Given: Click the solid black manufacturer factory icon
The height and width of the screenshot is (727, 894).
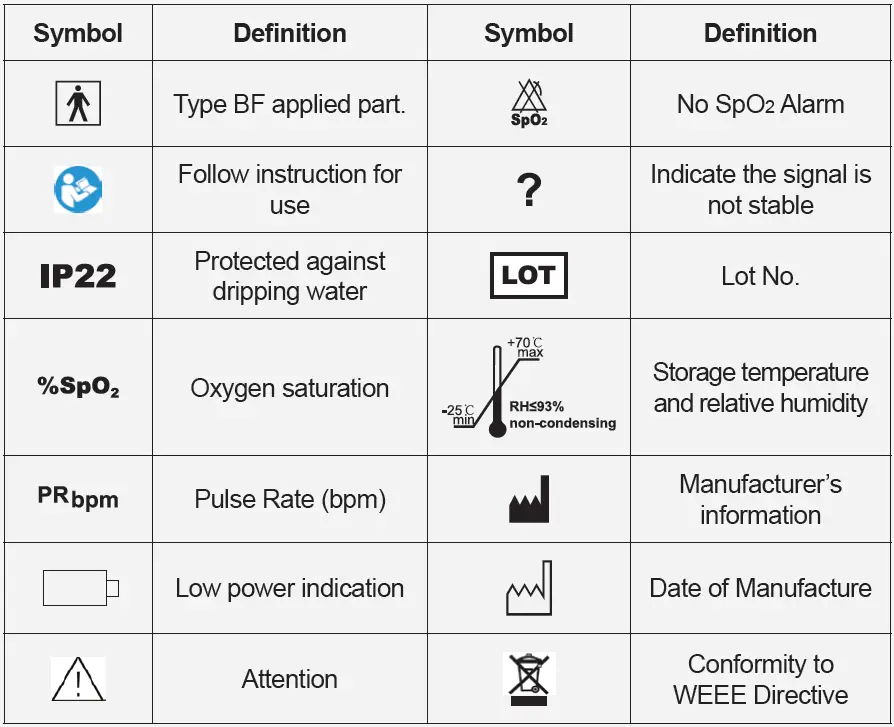Looking at the screenshot, I should point(529,499).
